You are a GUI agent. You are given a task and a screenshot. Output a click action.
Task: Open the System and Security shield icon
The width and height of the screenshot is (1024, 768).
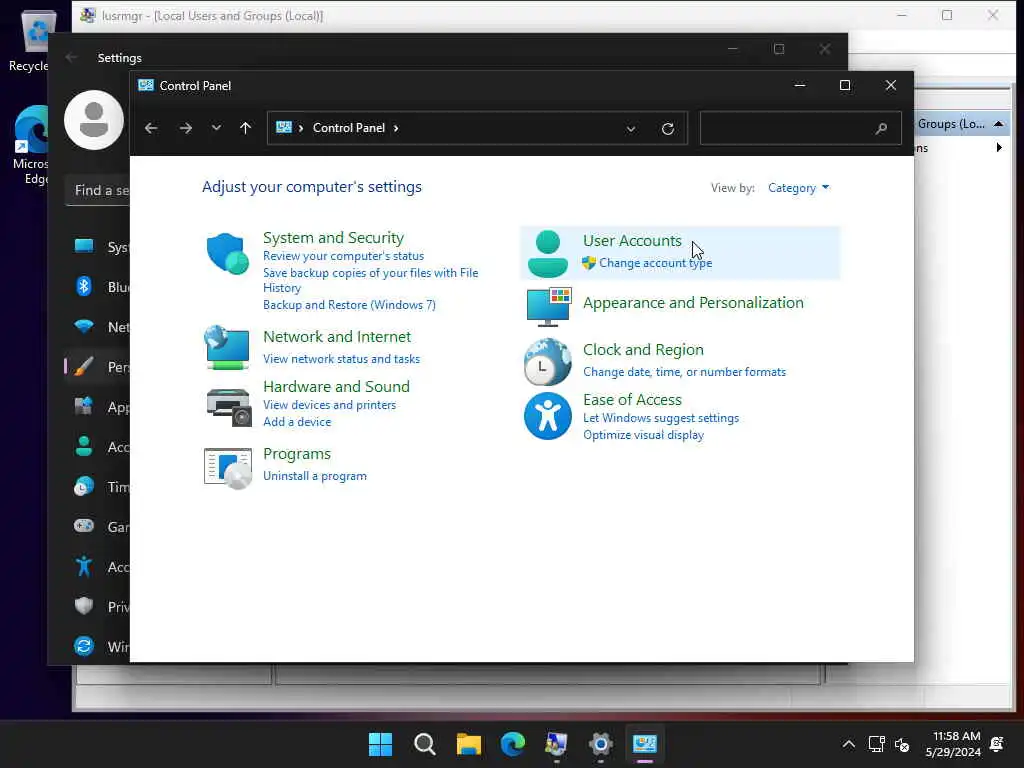[227, 253]
